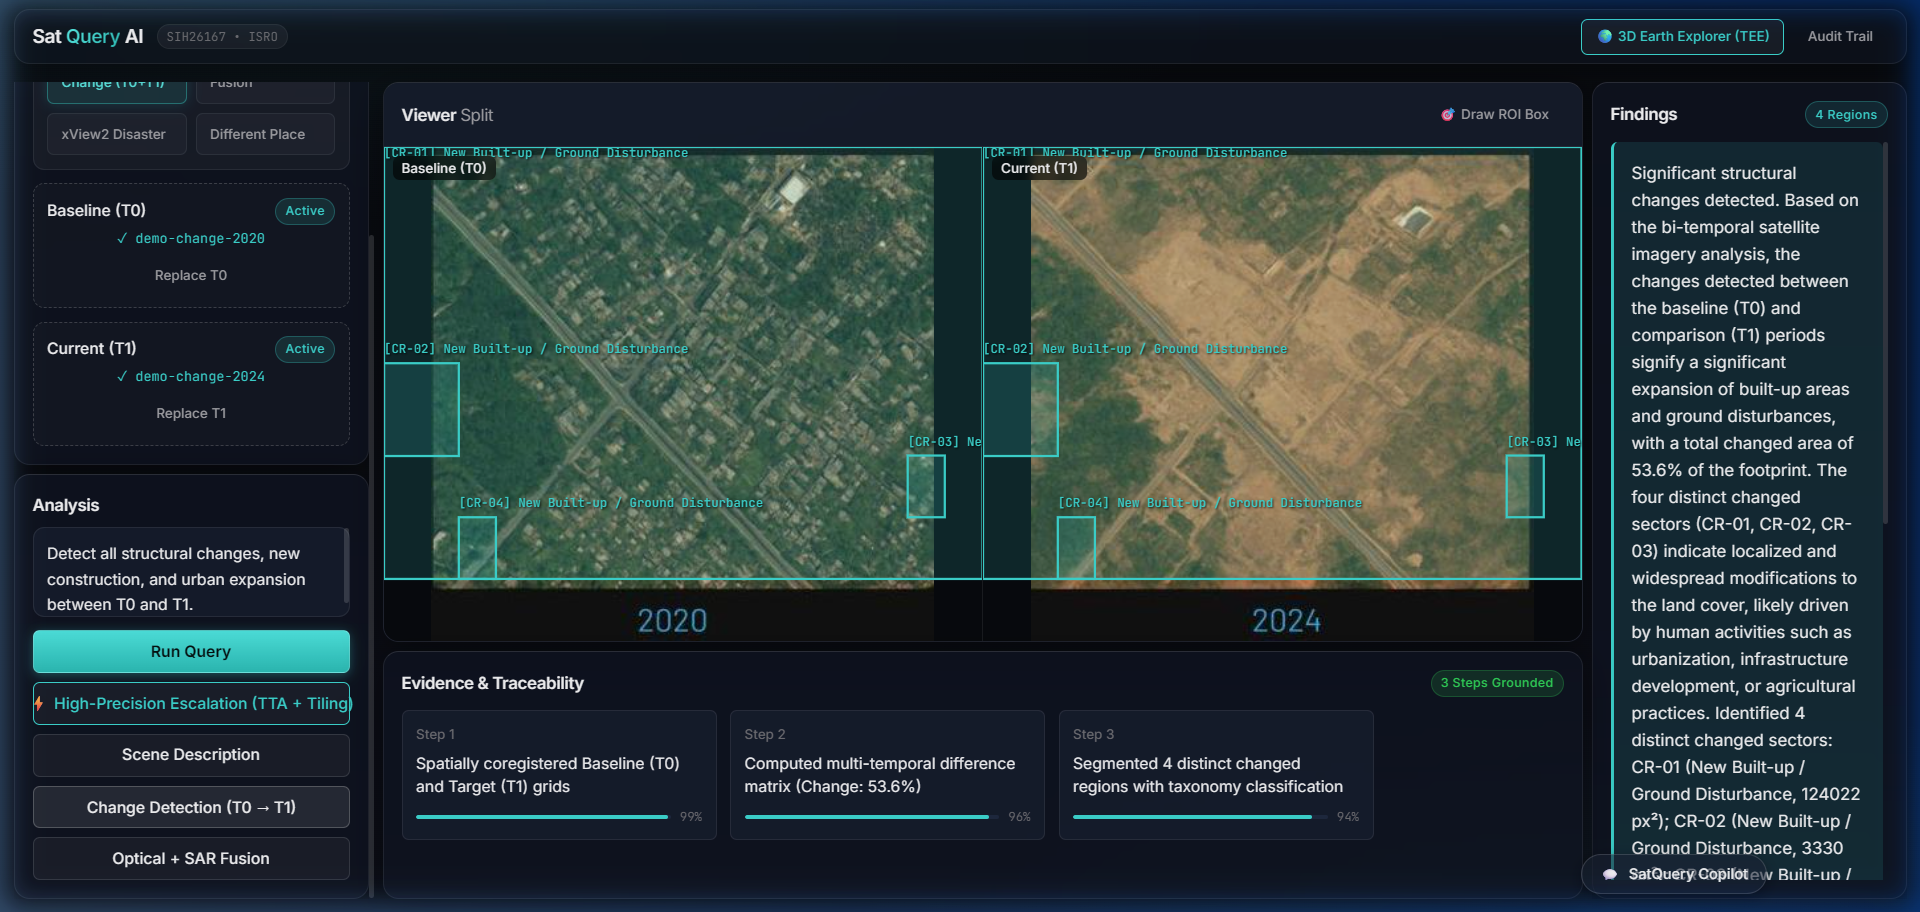
Task: Toggle the Baseline (T0) Active badge
Action: pyautogui.click(x=305, y=211)
